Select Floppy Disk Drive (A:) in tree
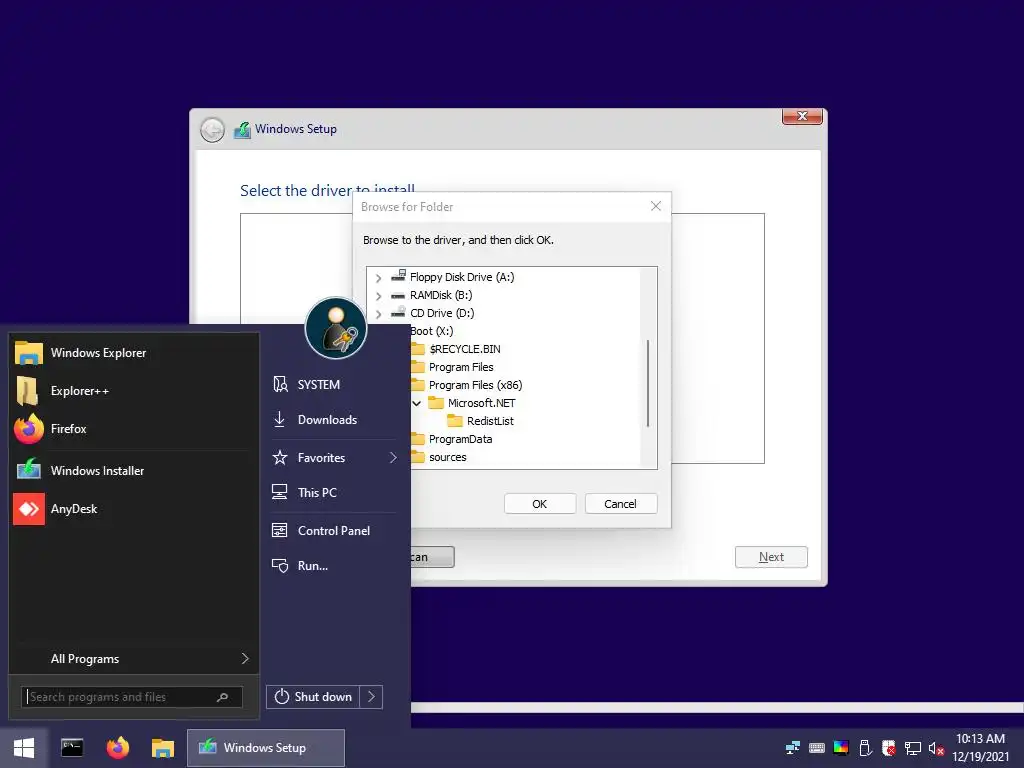 pos(462,277)
